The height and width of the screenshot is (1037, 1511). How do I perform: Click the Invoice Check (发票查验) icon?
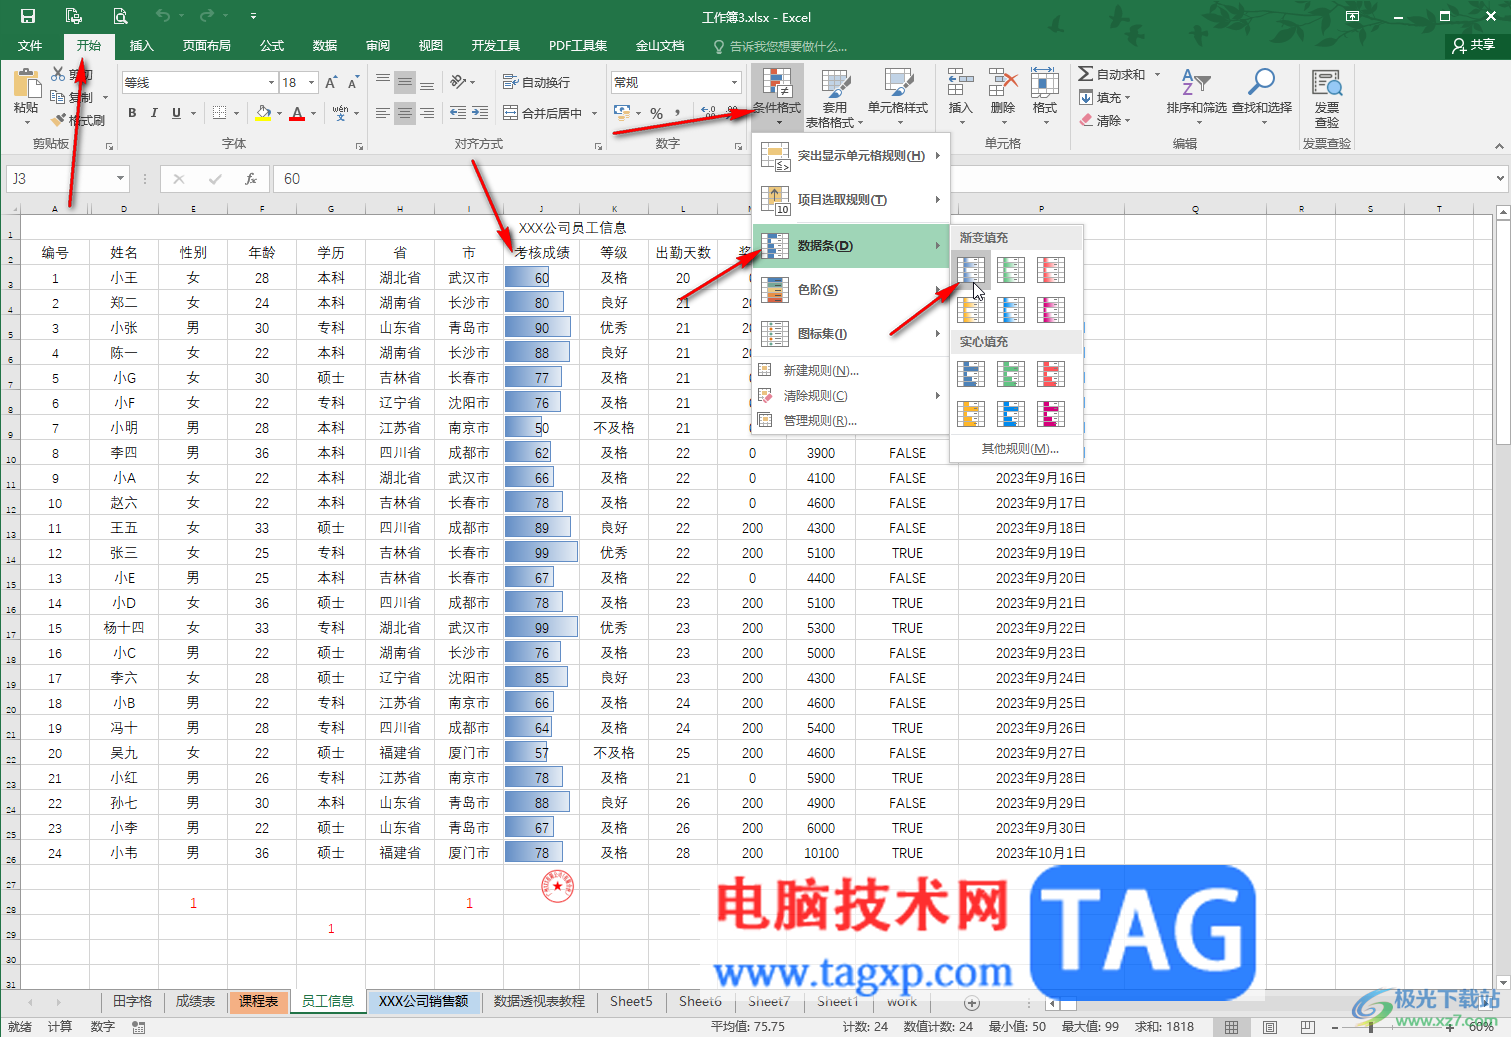(x=1327, y=97)
